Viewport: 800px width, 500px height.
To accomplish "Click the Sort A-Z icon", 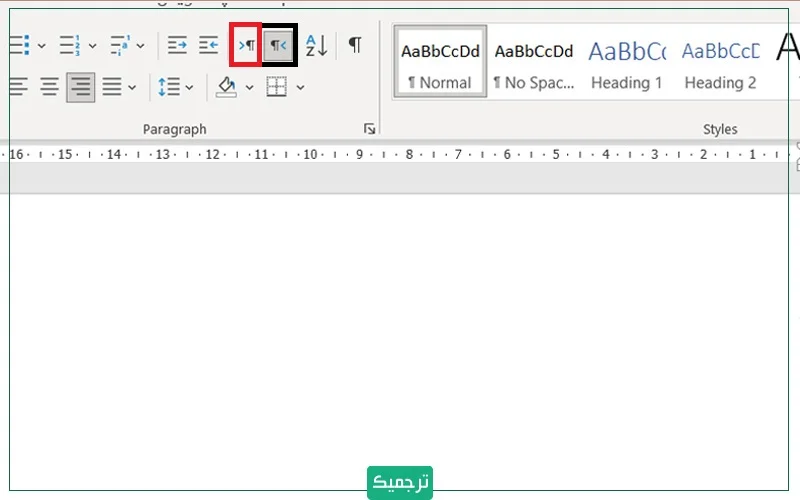I will coord(316,45).
